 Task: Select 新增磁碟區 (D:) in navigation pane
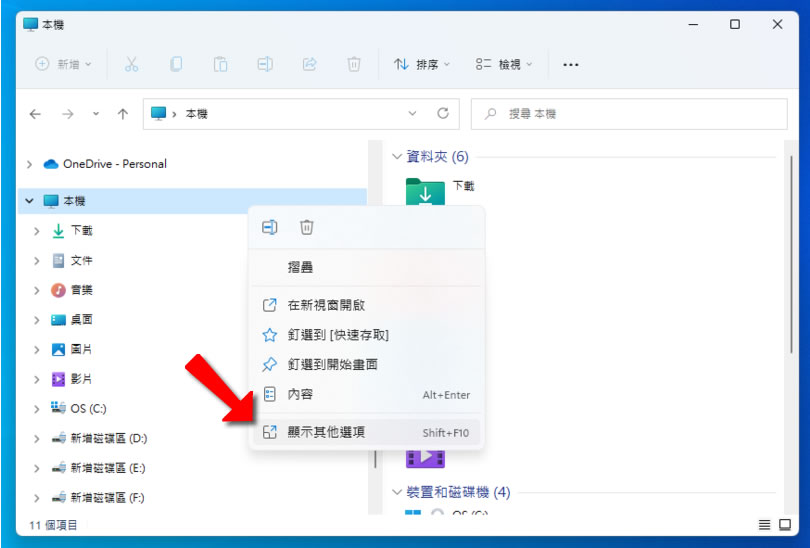100,439
